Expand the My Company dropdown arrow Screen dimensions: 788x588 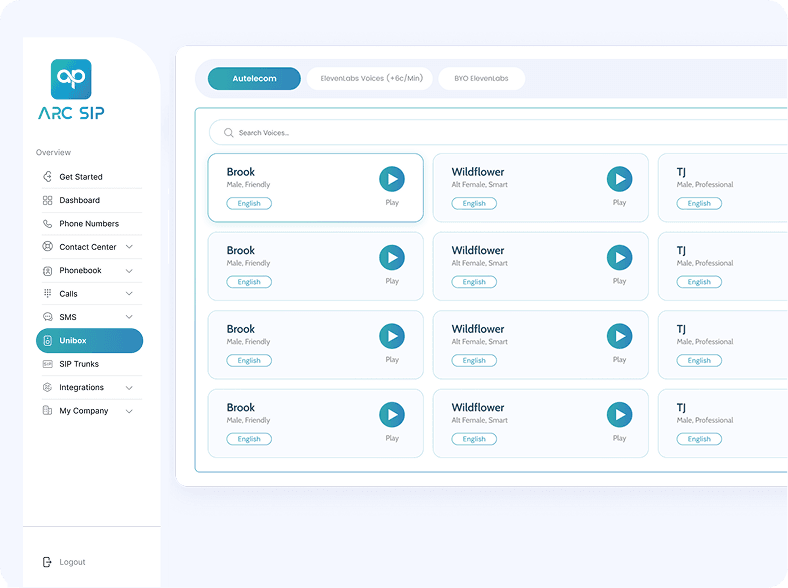pos(129,411)
